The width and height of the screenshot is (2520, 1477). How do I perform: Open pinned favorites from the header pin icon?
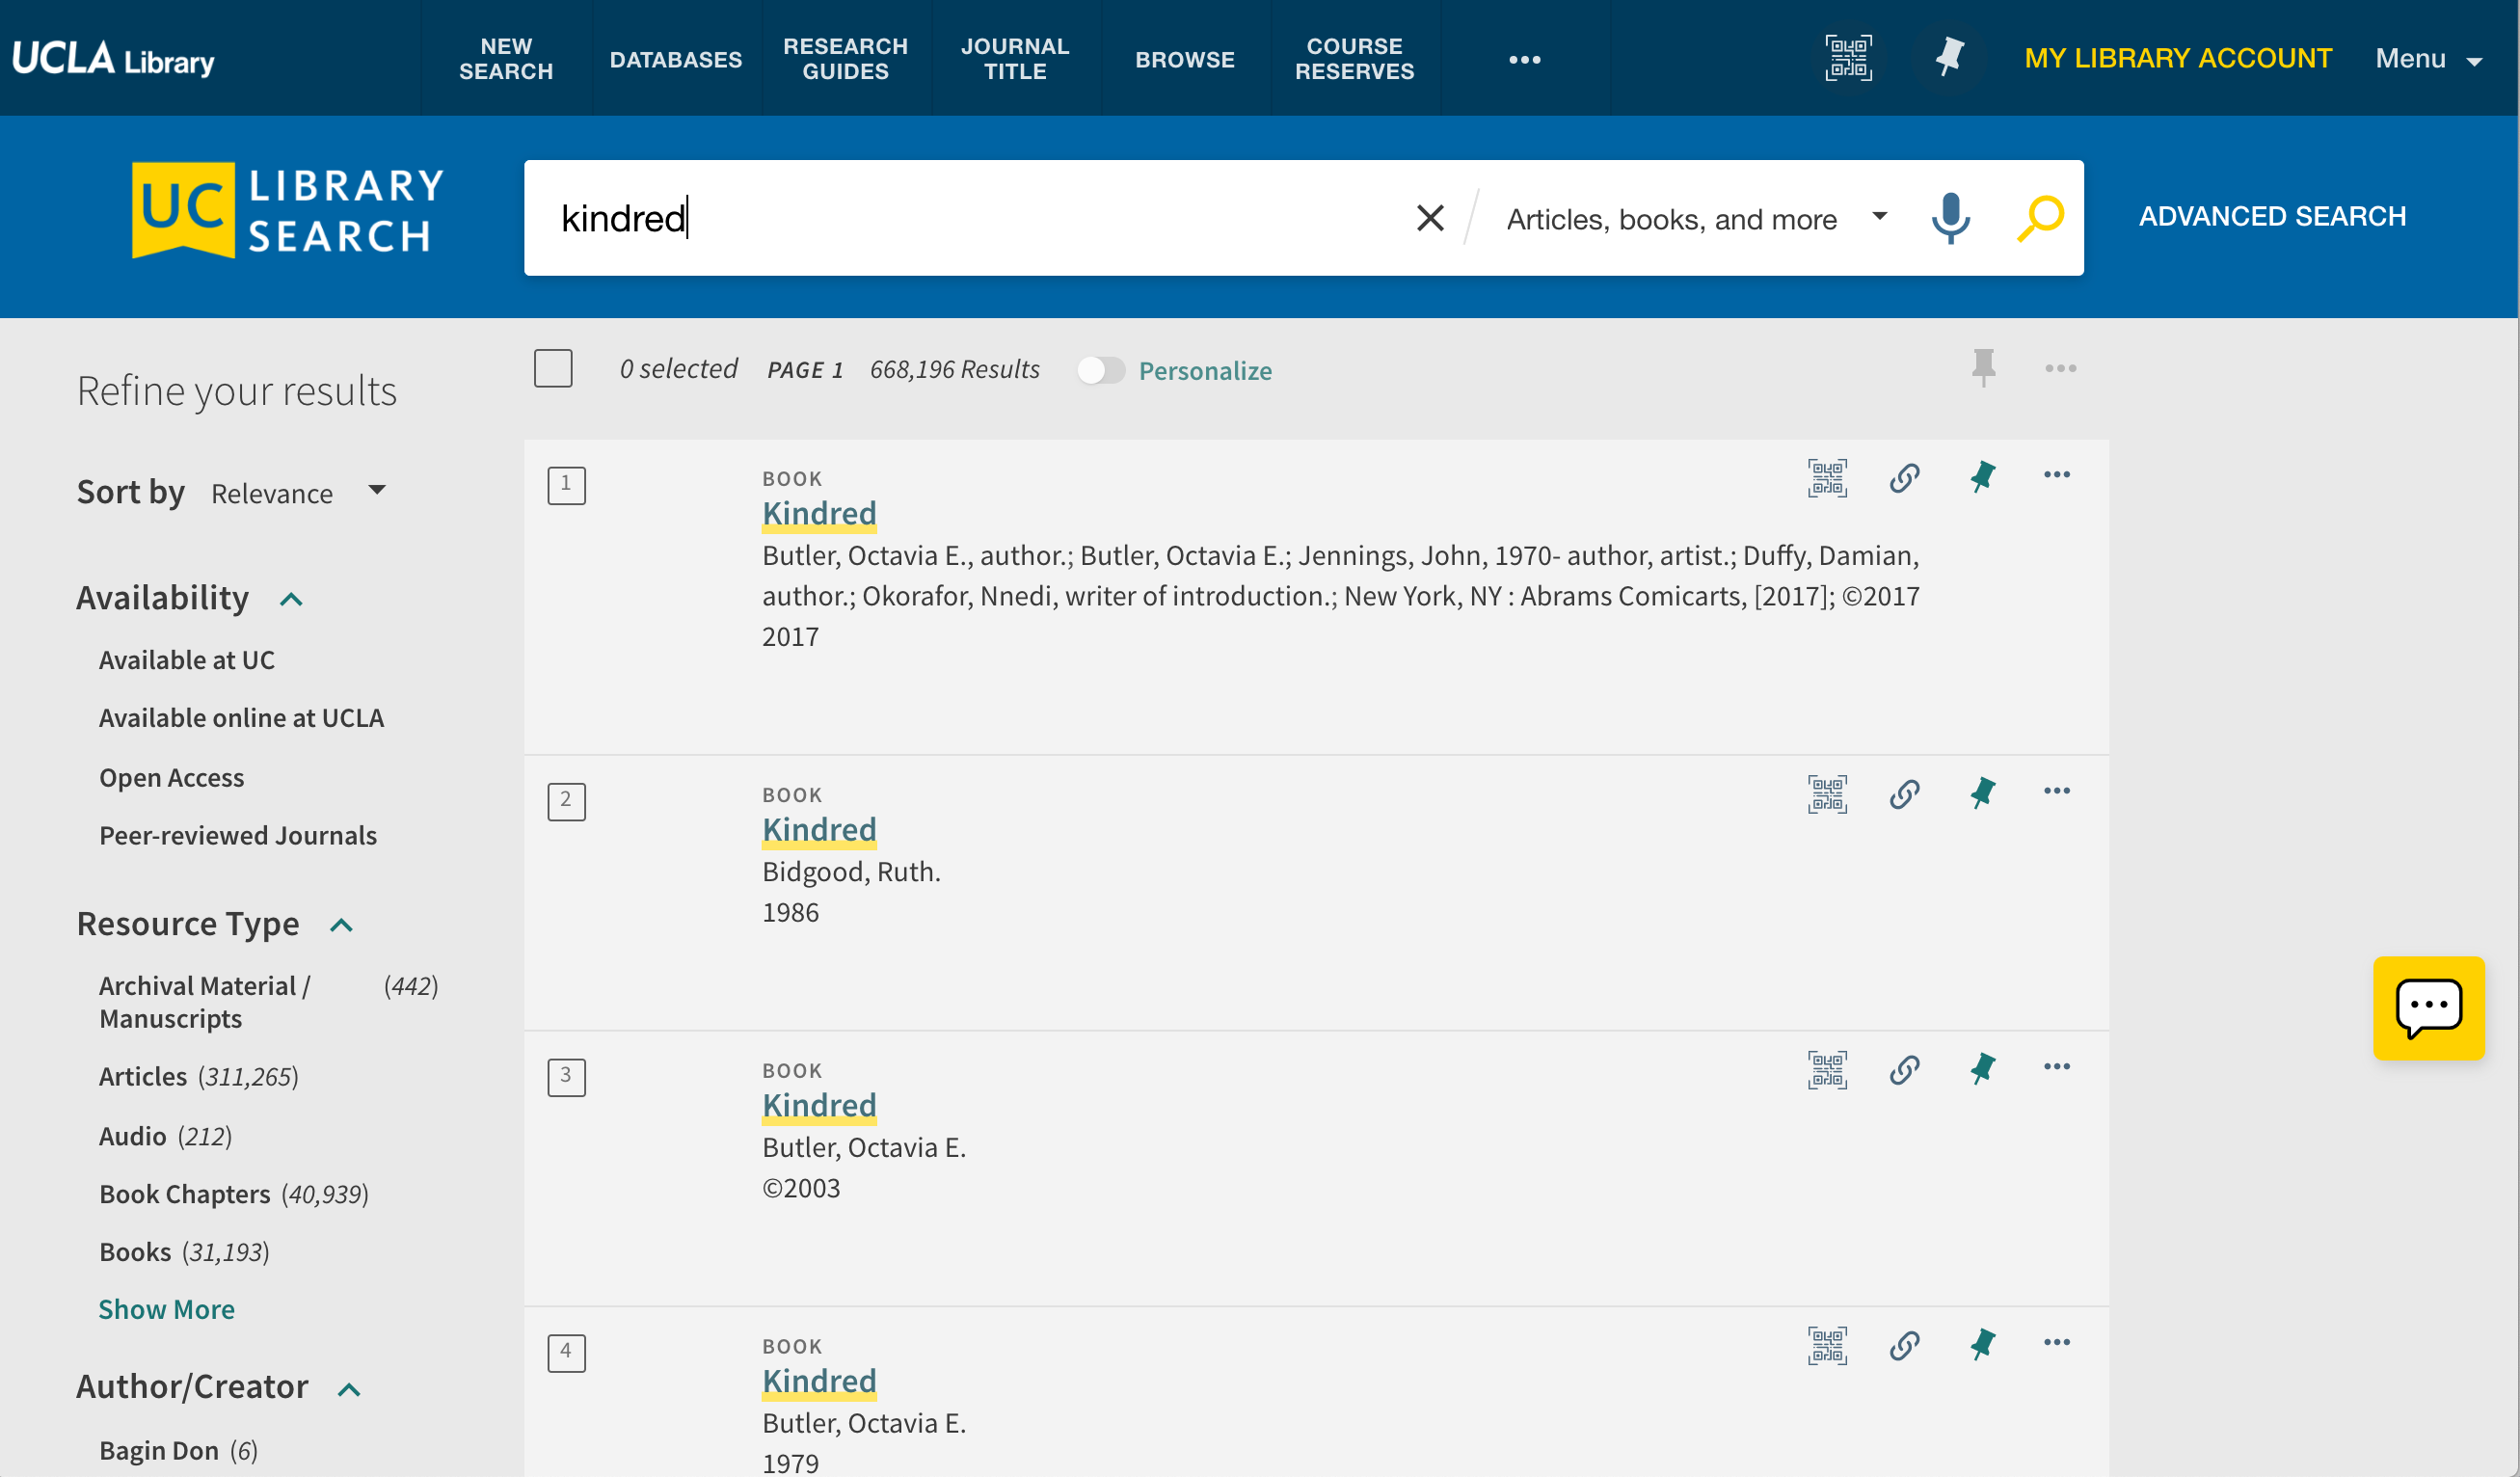pos(1949,58)
